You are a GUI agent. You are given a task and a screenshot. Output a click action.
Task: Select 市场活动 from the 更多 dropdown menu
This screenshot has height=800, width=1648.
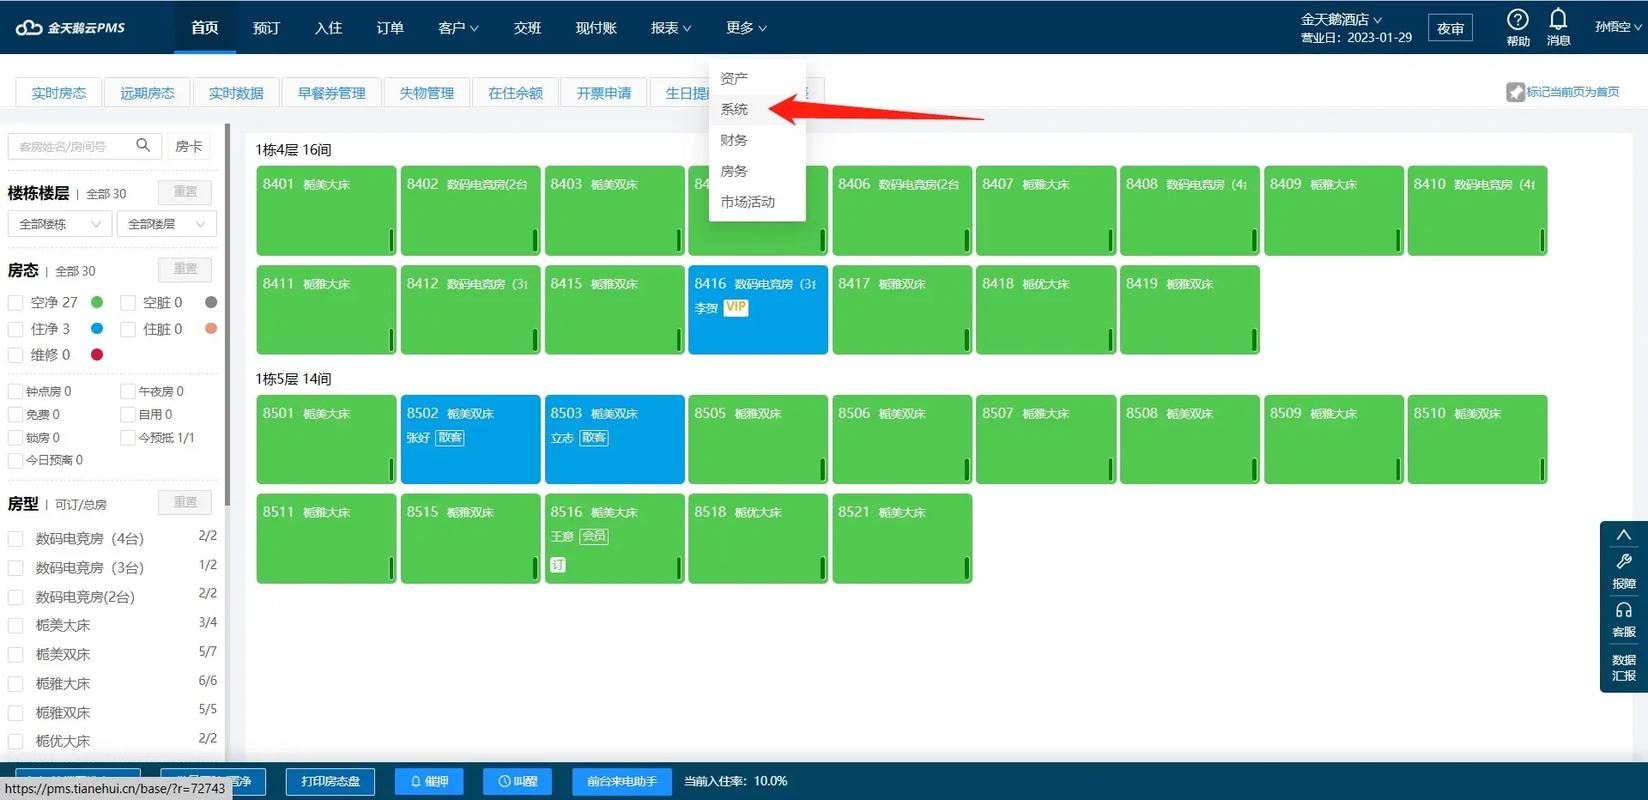(x=757, y=202)
